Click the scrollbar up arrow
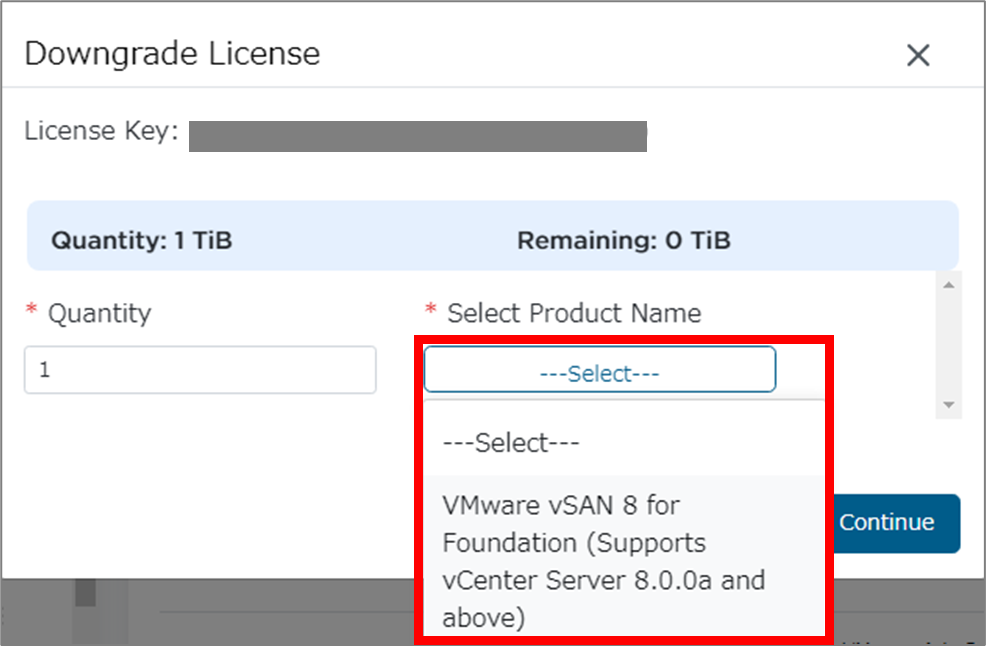Screen dimensions: 986x646 949,286
